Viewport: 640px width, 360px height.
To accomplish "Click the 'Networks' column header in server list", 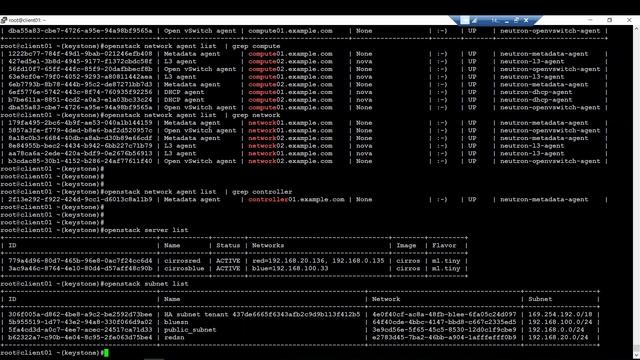I will coord(268,246).
